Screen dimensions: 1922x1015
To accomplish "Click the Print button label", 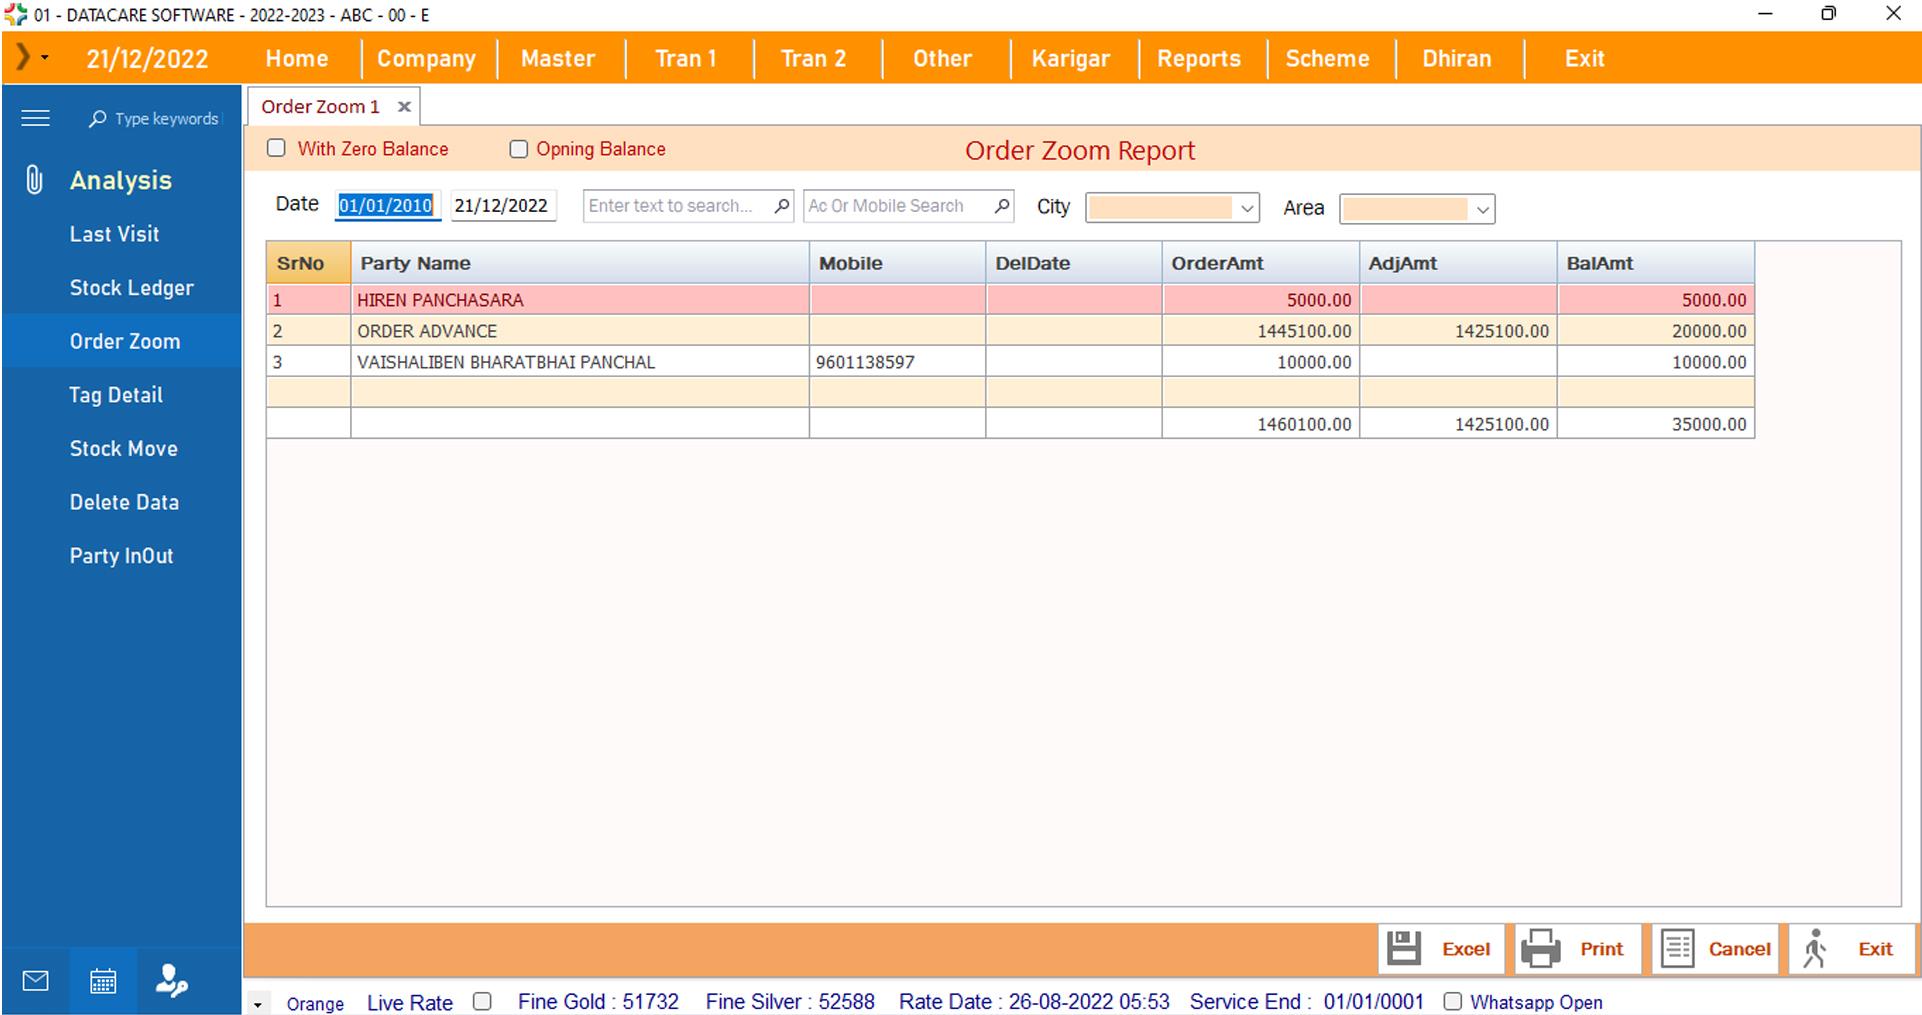I will point(1602,949).
